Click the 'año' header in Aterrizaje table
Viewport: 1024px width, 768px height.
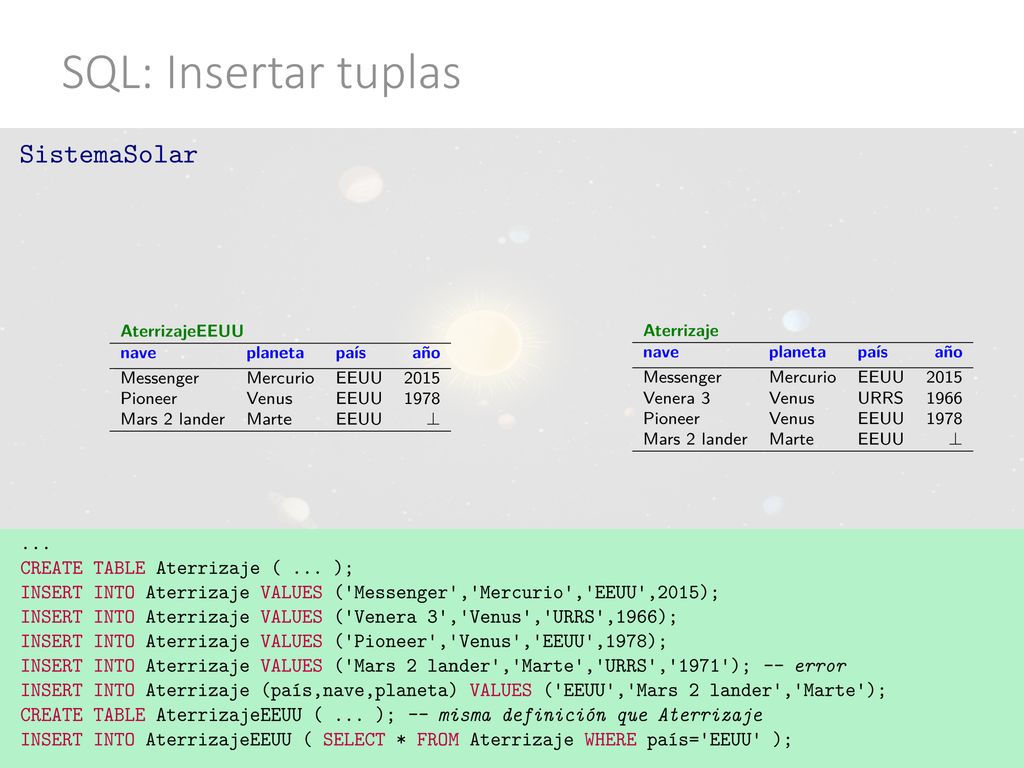[x=948, y=353]
